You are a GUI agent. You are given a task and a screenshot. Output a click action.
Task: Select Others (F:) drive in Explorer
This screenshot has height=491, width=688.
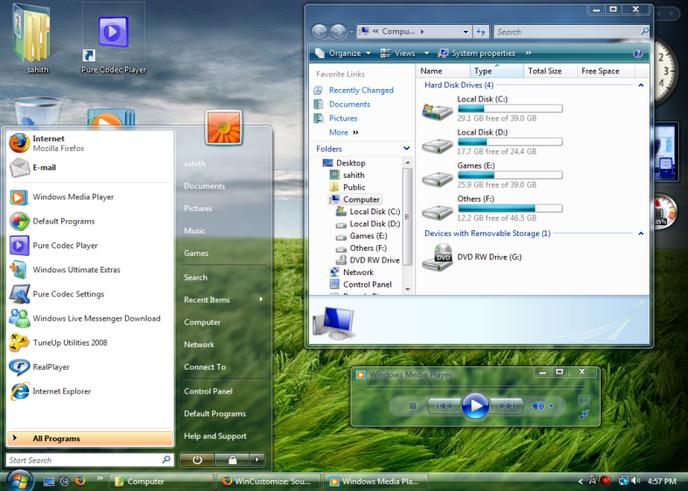[491, 209]
